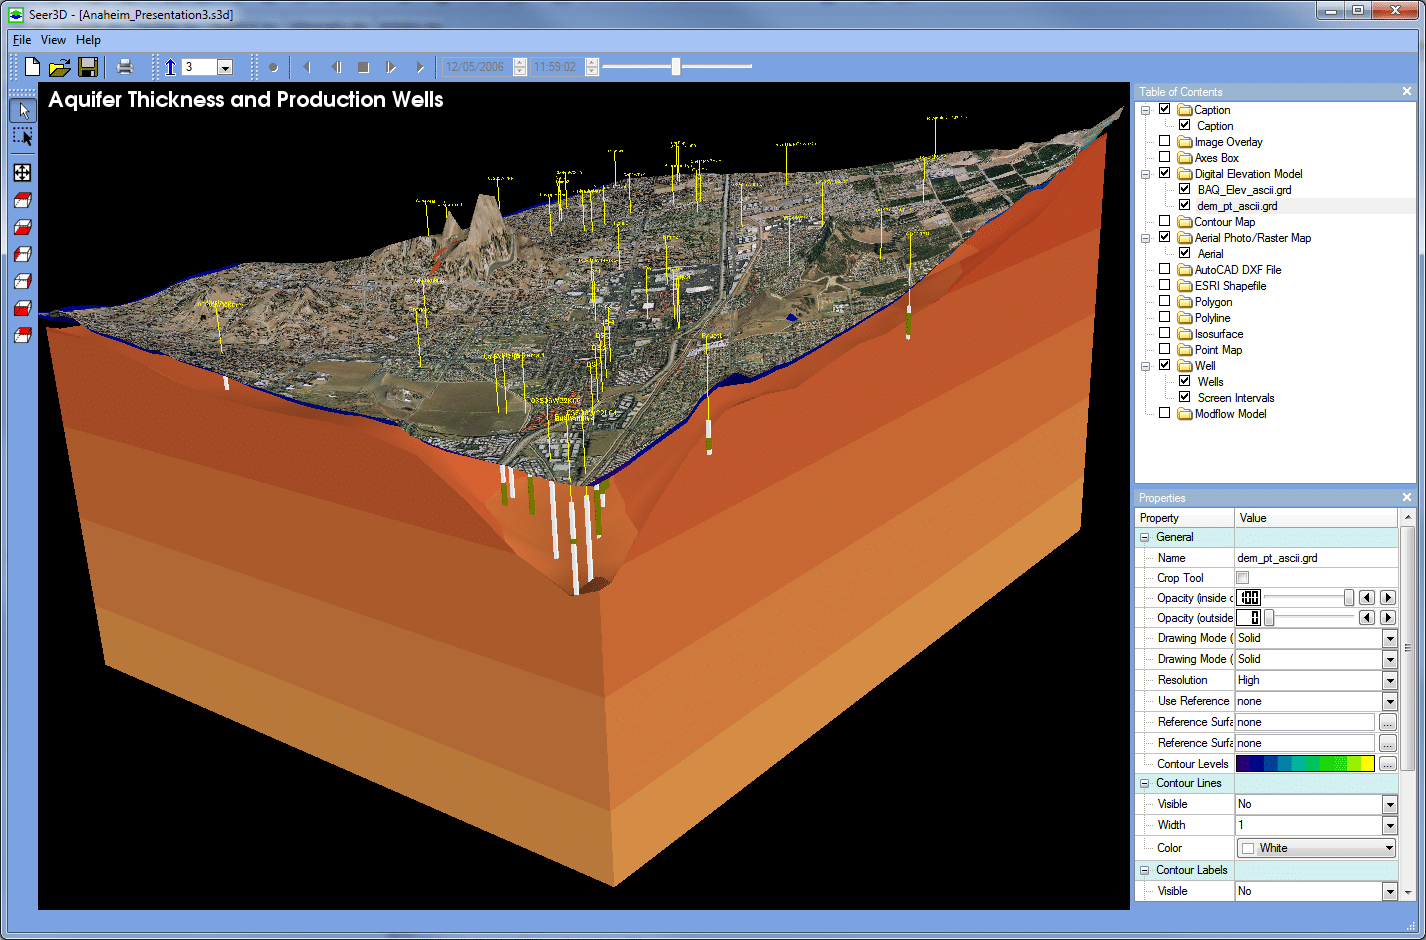Viewport: 1426px width, 940px height.
Task: Open the View menu
Action: (x=53, y=40)
